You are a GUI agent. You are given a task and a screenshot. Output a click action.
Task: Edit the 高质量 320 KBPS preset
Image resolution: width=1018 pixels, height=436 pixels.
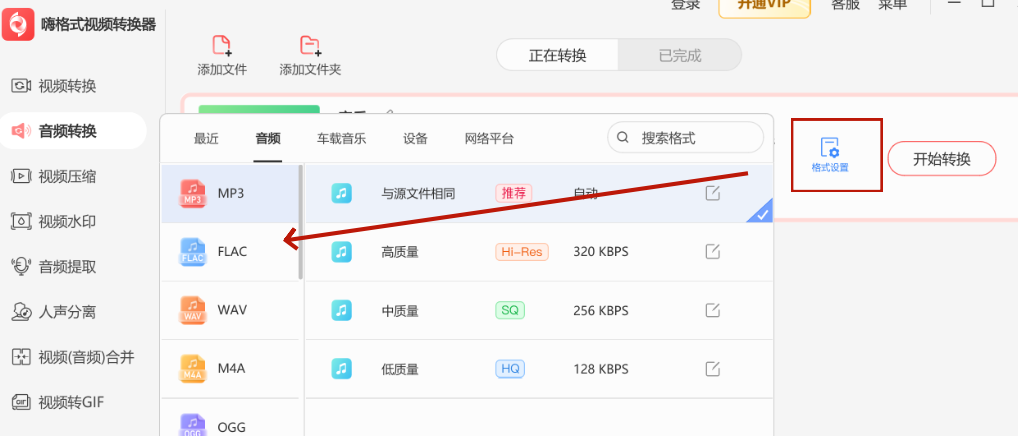713,252
